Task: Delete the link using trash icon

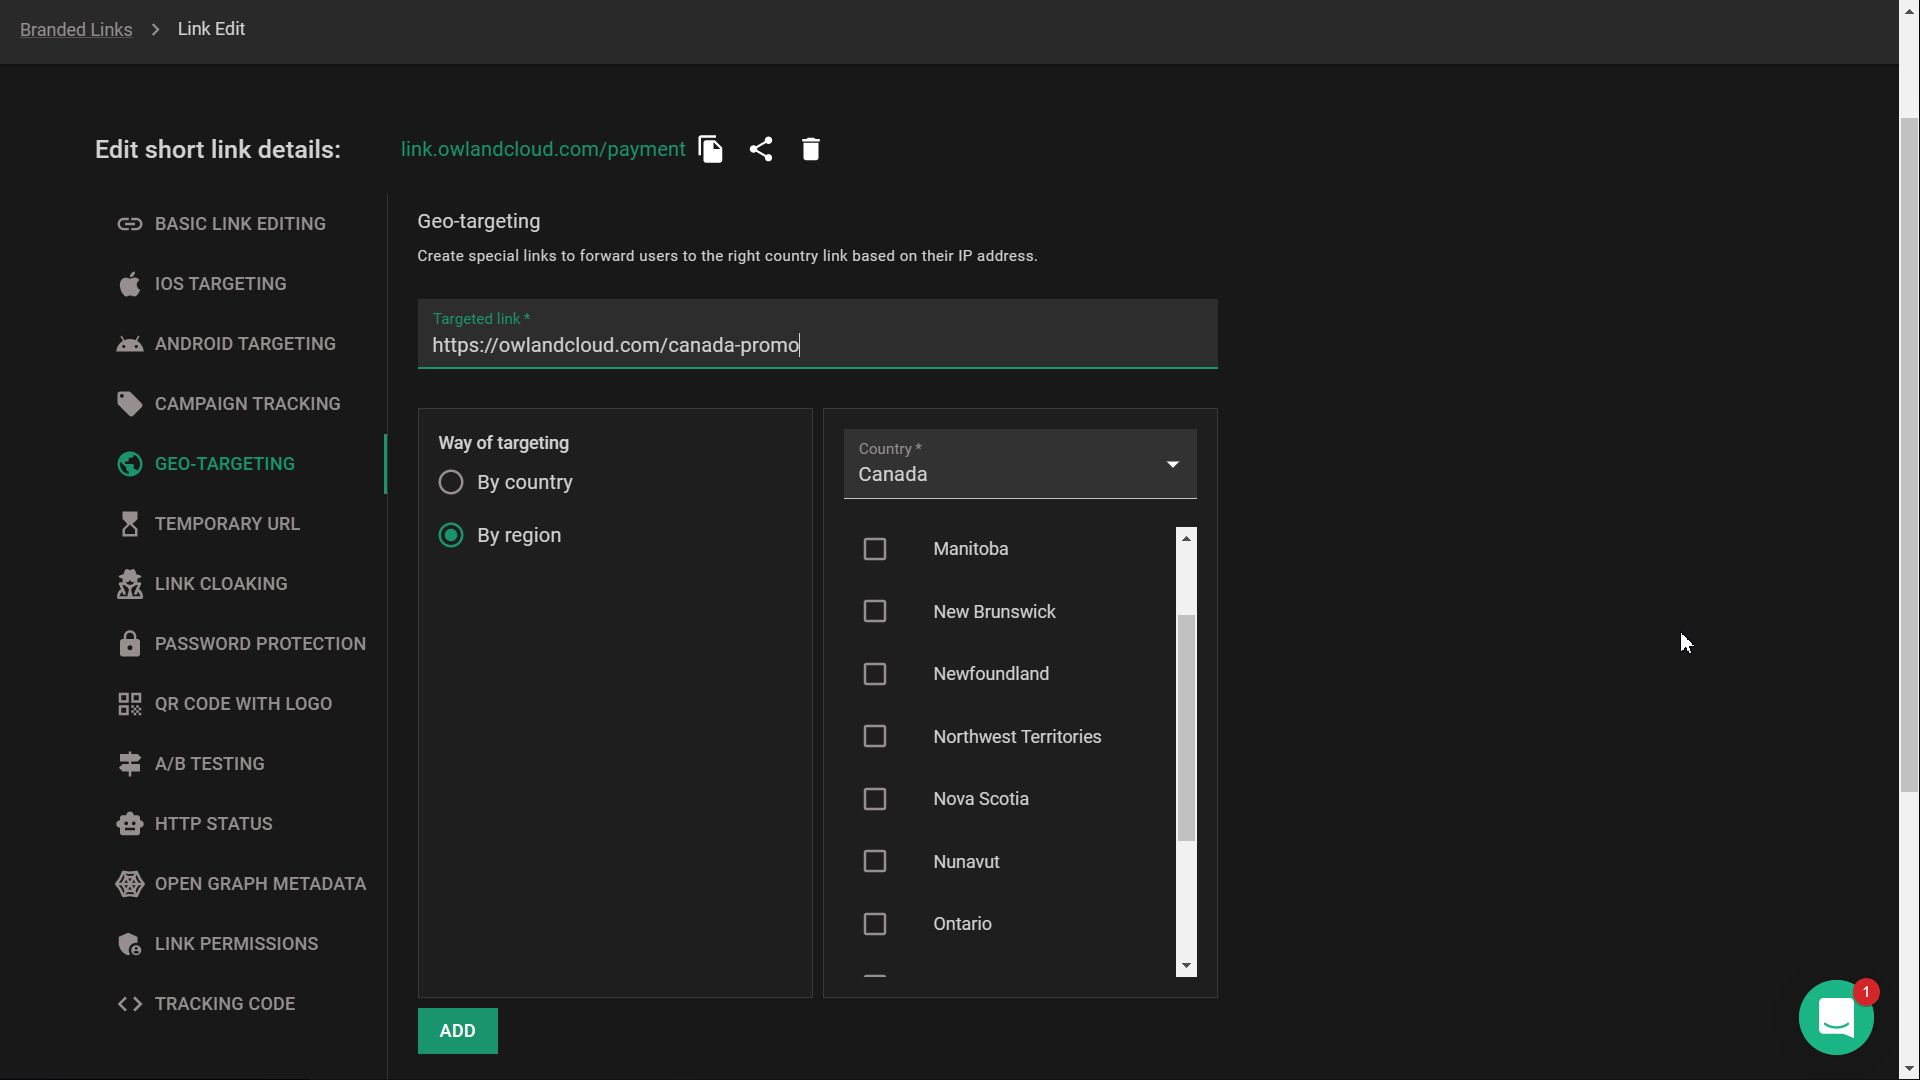Action: pyautogui.click(x=811, y=149)
